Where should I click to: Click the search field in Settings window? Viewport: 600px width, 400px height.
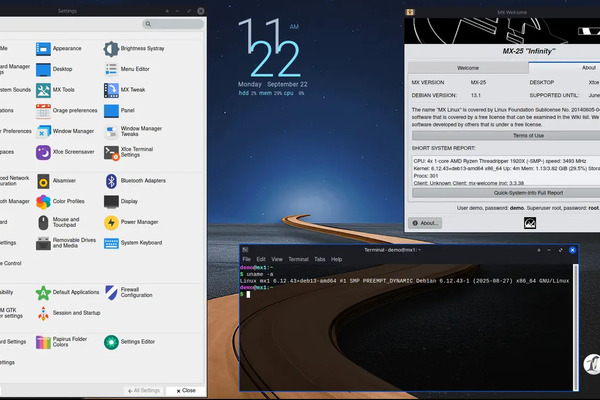coord(173,24)
